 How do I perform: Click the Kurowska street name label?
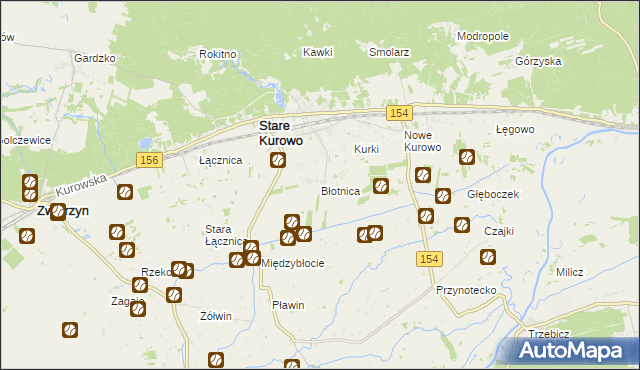81,185
